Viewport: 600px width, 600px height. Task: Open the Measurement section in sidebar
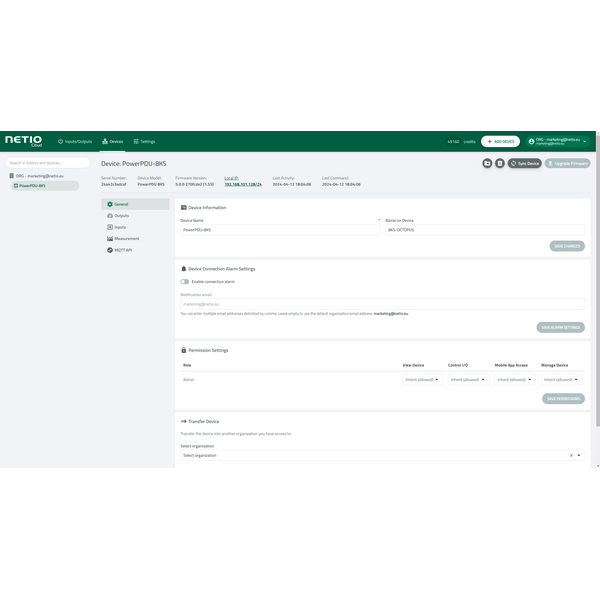[126, 238]
